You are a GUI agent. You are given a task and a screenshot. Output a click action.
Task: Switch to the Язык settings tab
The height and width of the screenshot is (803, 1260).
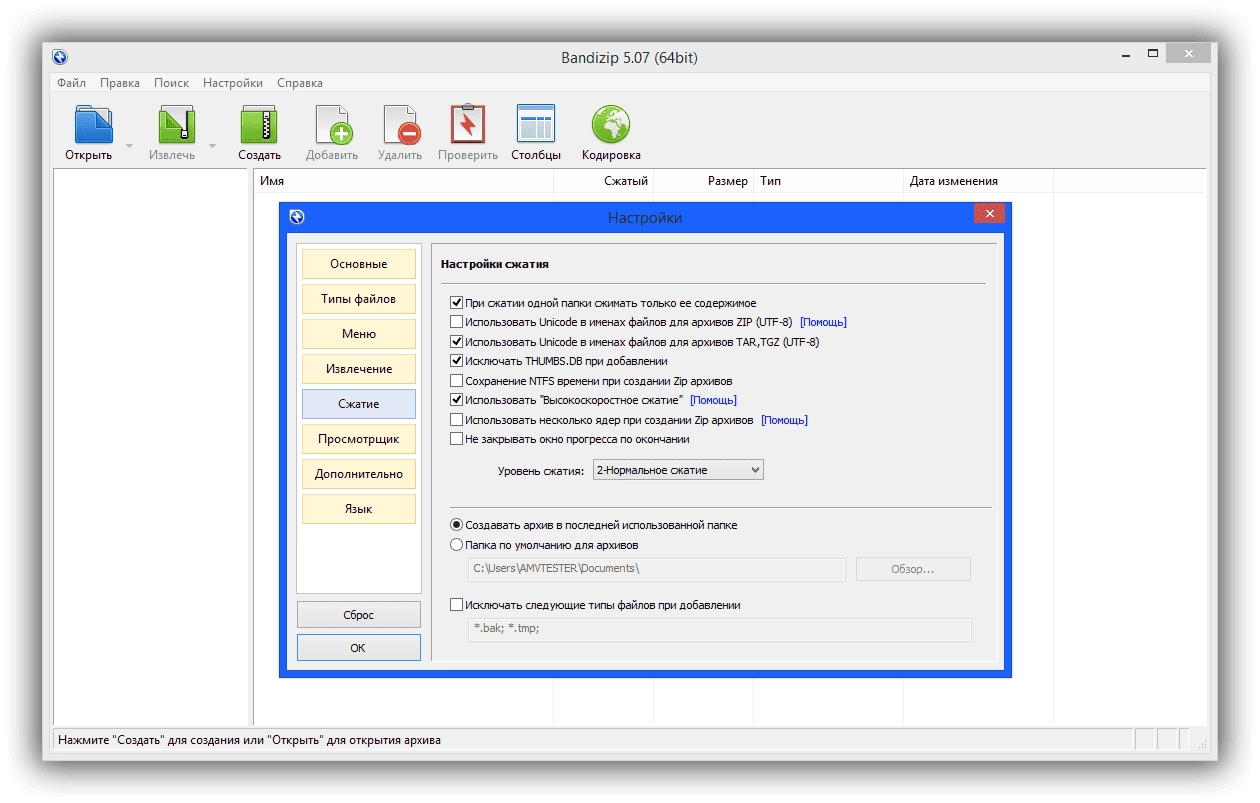(359, 509)
